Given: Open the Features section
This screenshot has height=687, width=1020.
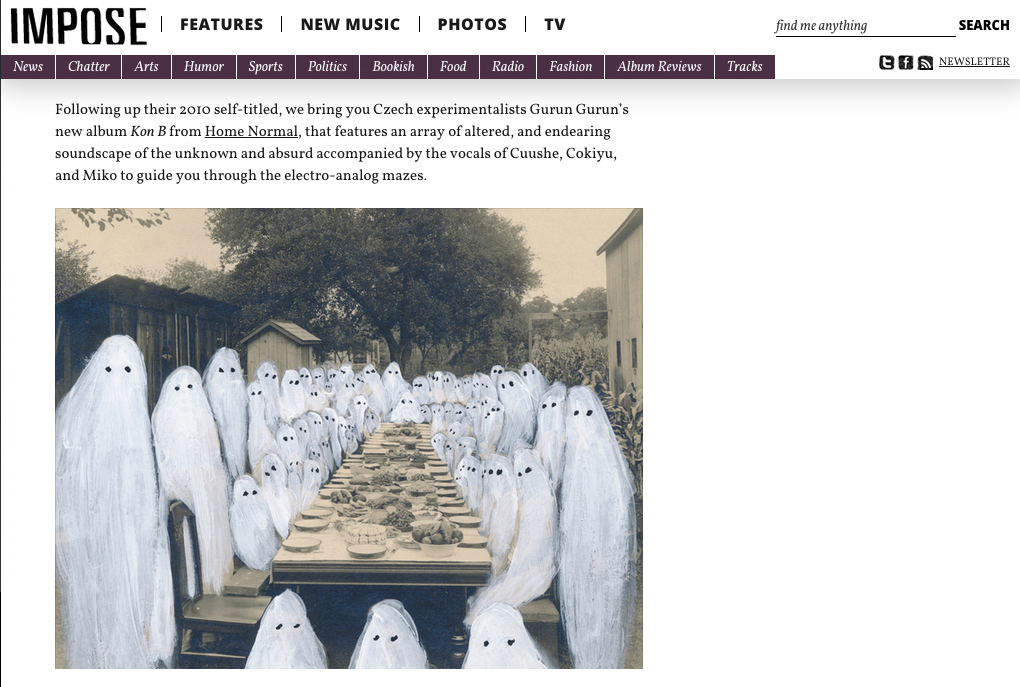Looking at the screenshot, I should [221, 25].
